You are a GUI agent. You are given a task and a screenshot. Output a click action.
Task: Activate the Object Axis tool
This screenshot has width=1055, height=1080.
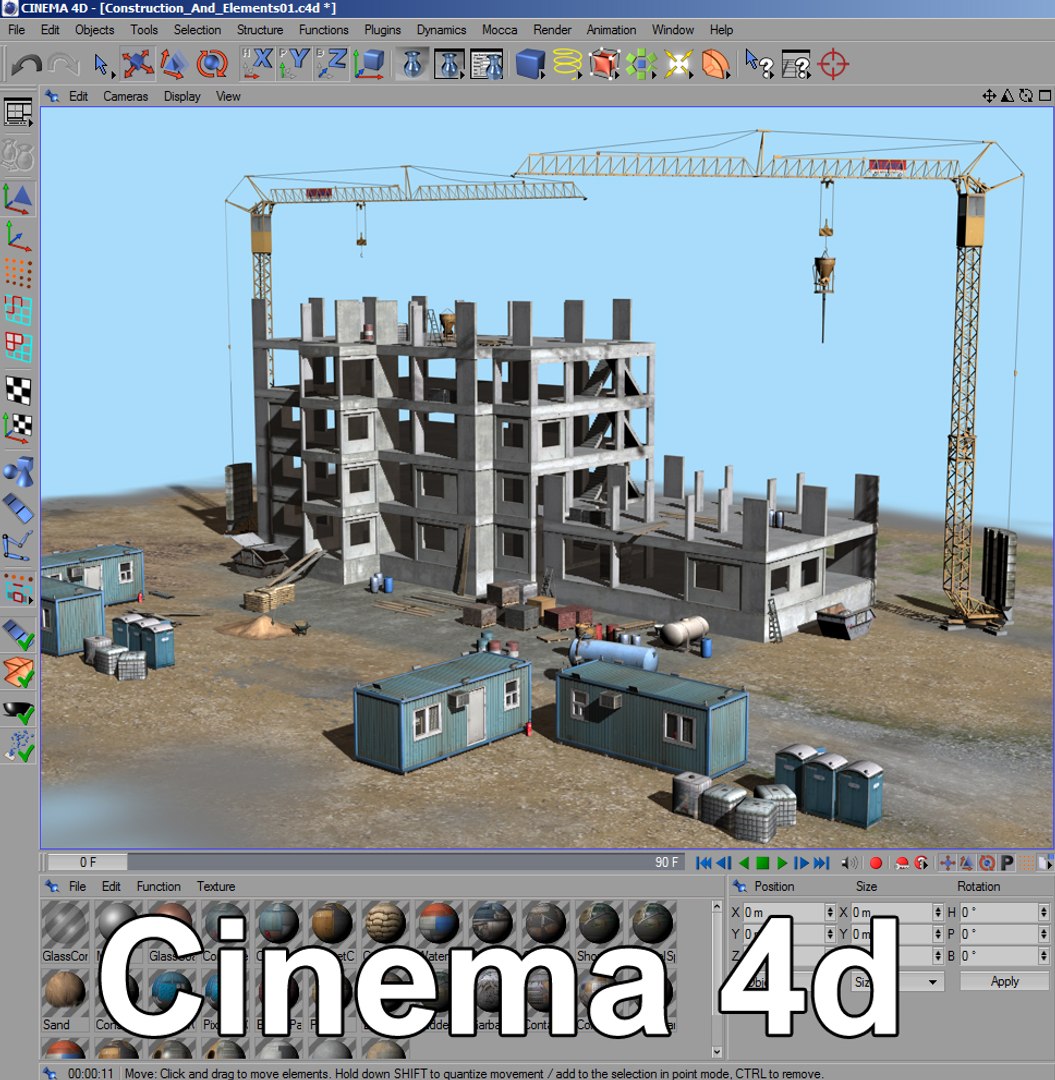pos(18,236)
